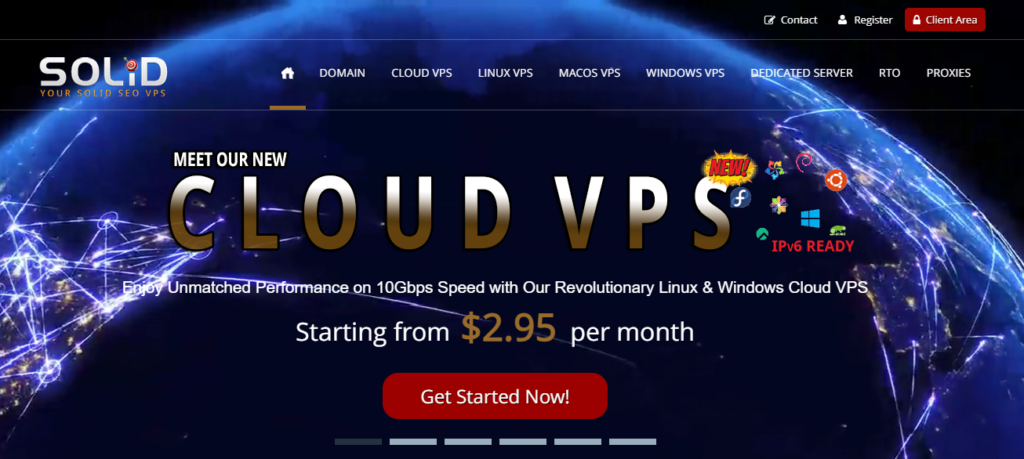Click the SOLID SEO VPS logo

pos(103,77)
